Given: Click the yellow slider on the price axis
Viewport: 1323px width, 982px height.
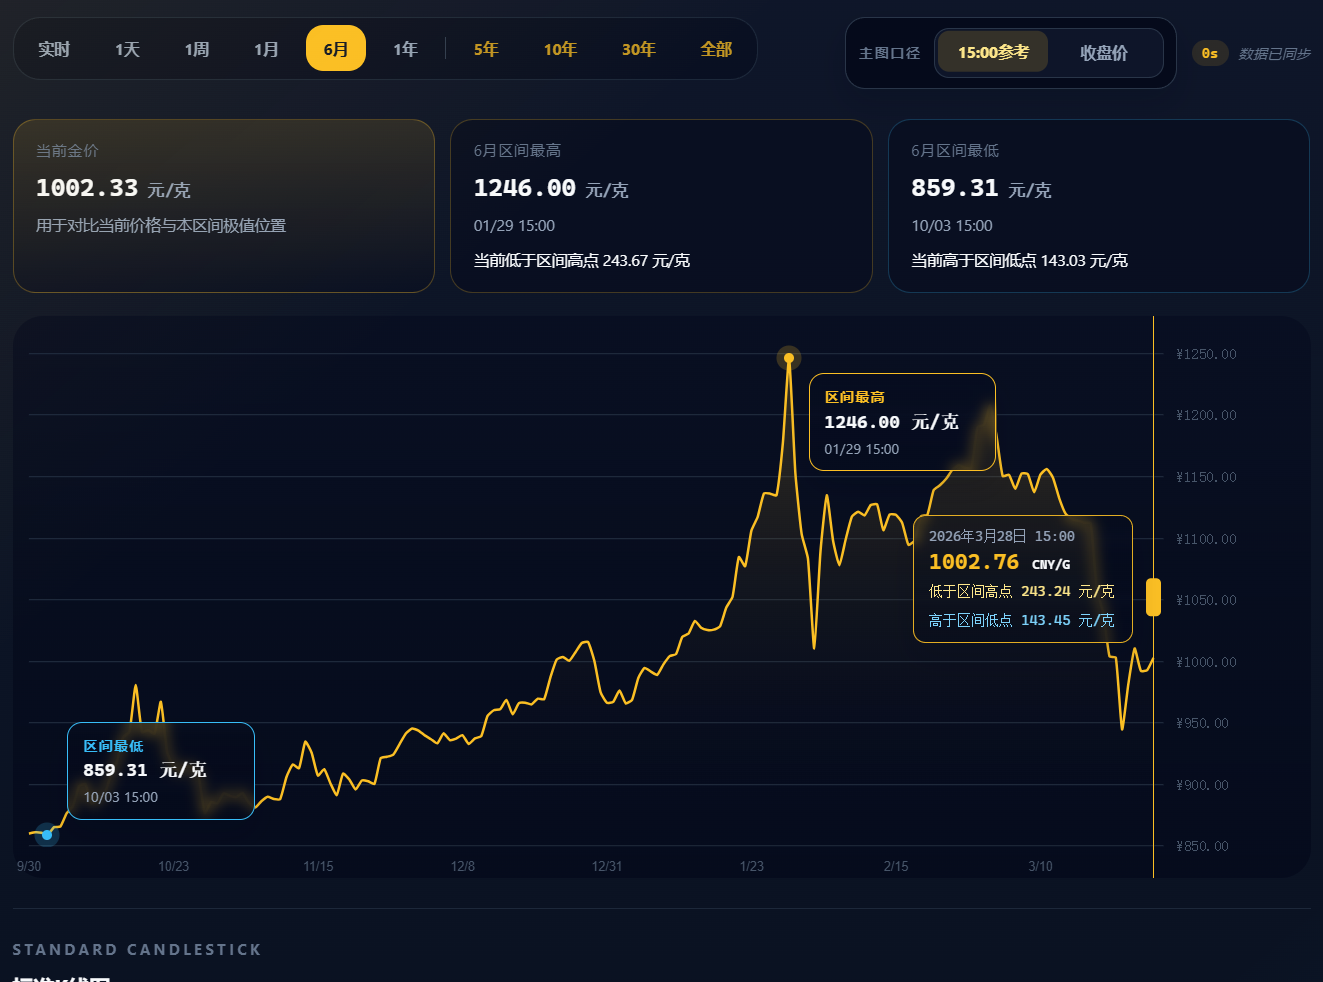Looking at the screenshot, I should pos(1153,597).
